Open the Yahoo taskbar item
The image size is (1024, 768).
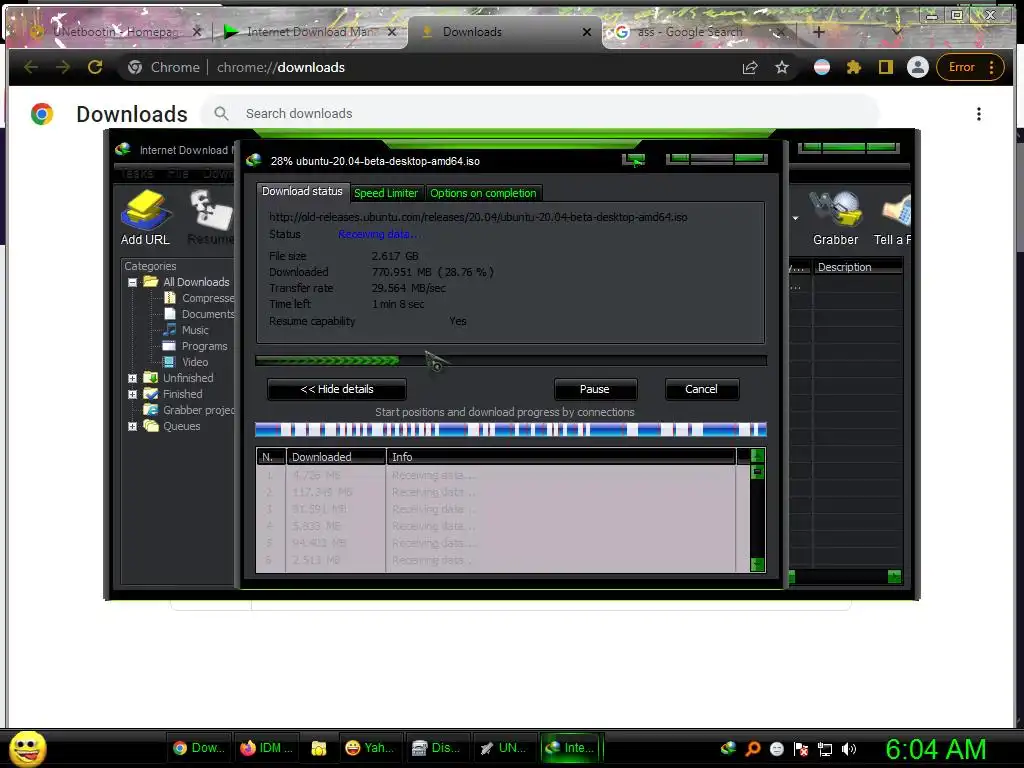click(x=370, y=748)
